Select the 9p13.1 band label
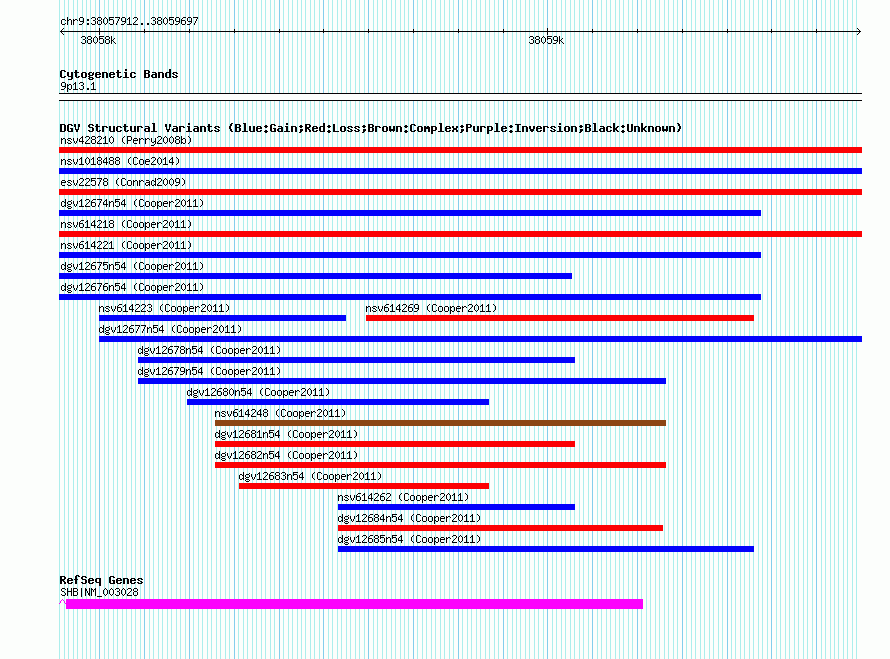This screenshot has height=659, width=890. [x=78, y=86]
